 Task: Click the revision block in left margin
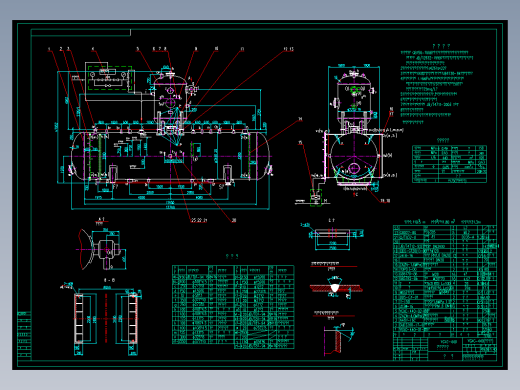click(24, 335)
